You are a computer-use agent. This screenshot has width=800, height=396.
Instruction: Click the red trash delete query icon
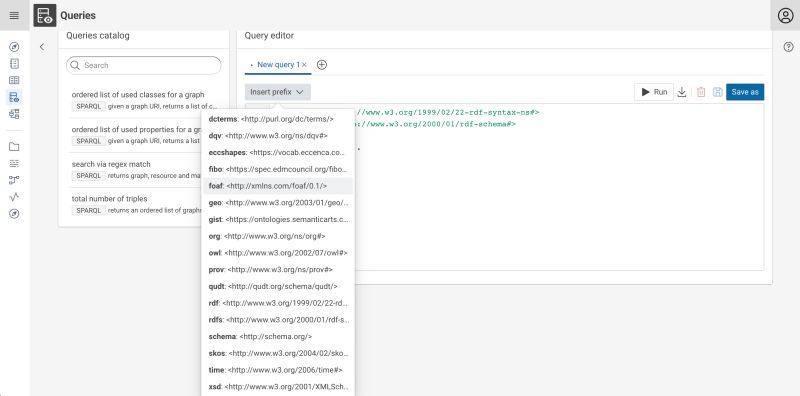(x=701, y=92)
